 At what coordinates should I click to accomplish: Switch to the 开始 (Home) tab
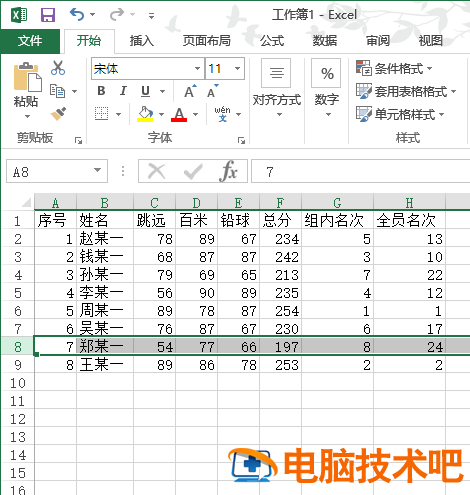point(89,41)
